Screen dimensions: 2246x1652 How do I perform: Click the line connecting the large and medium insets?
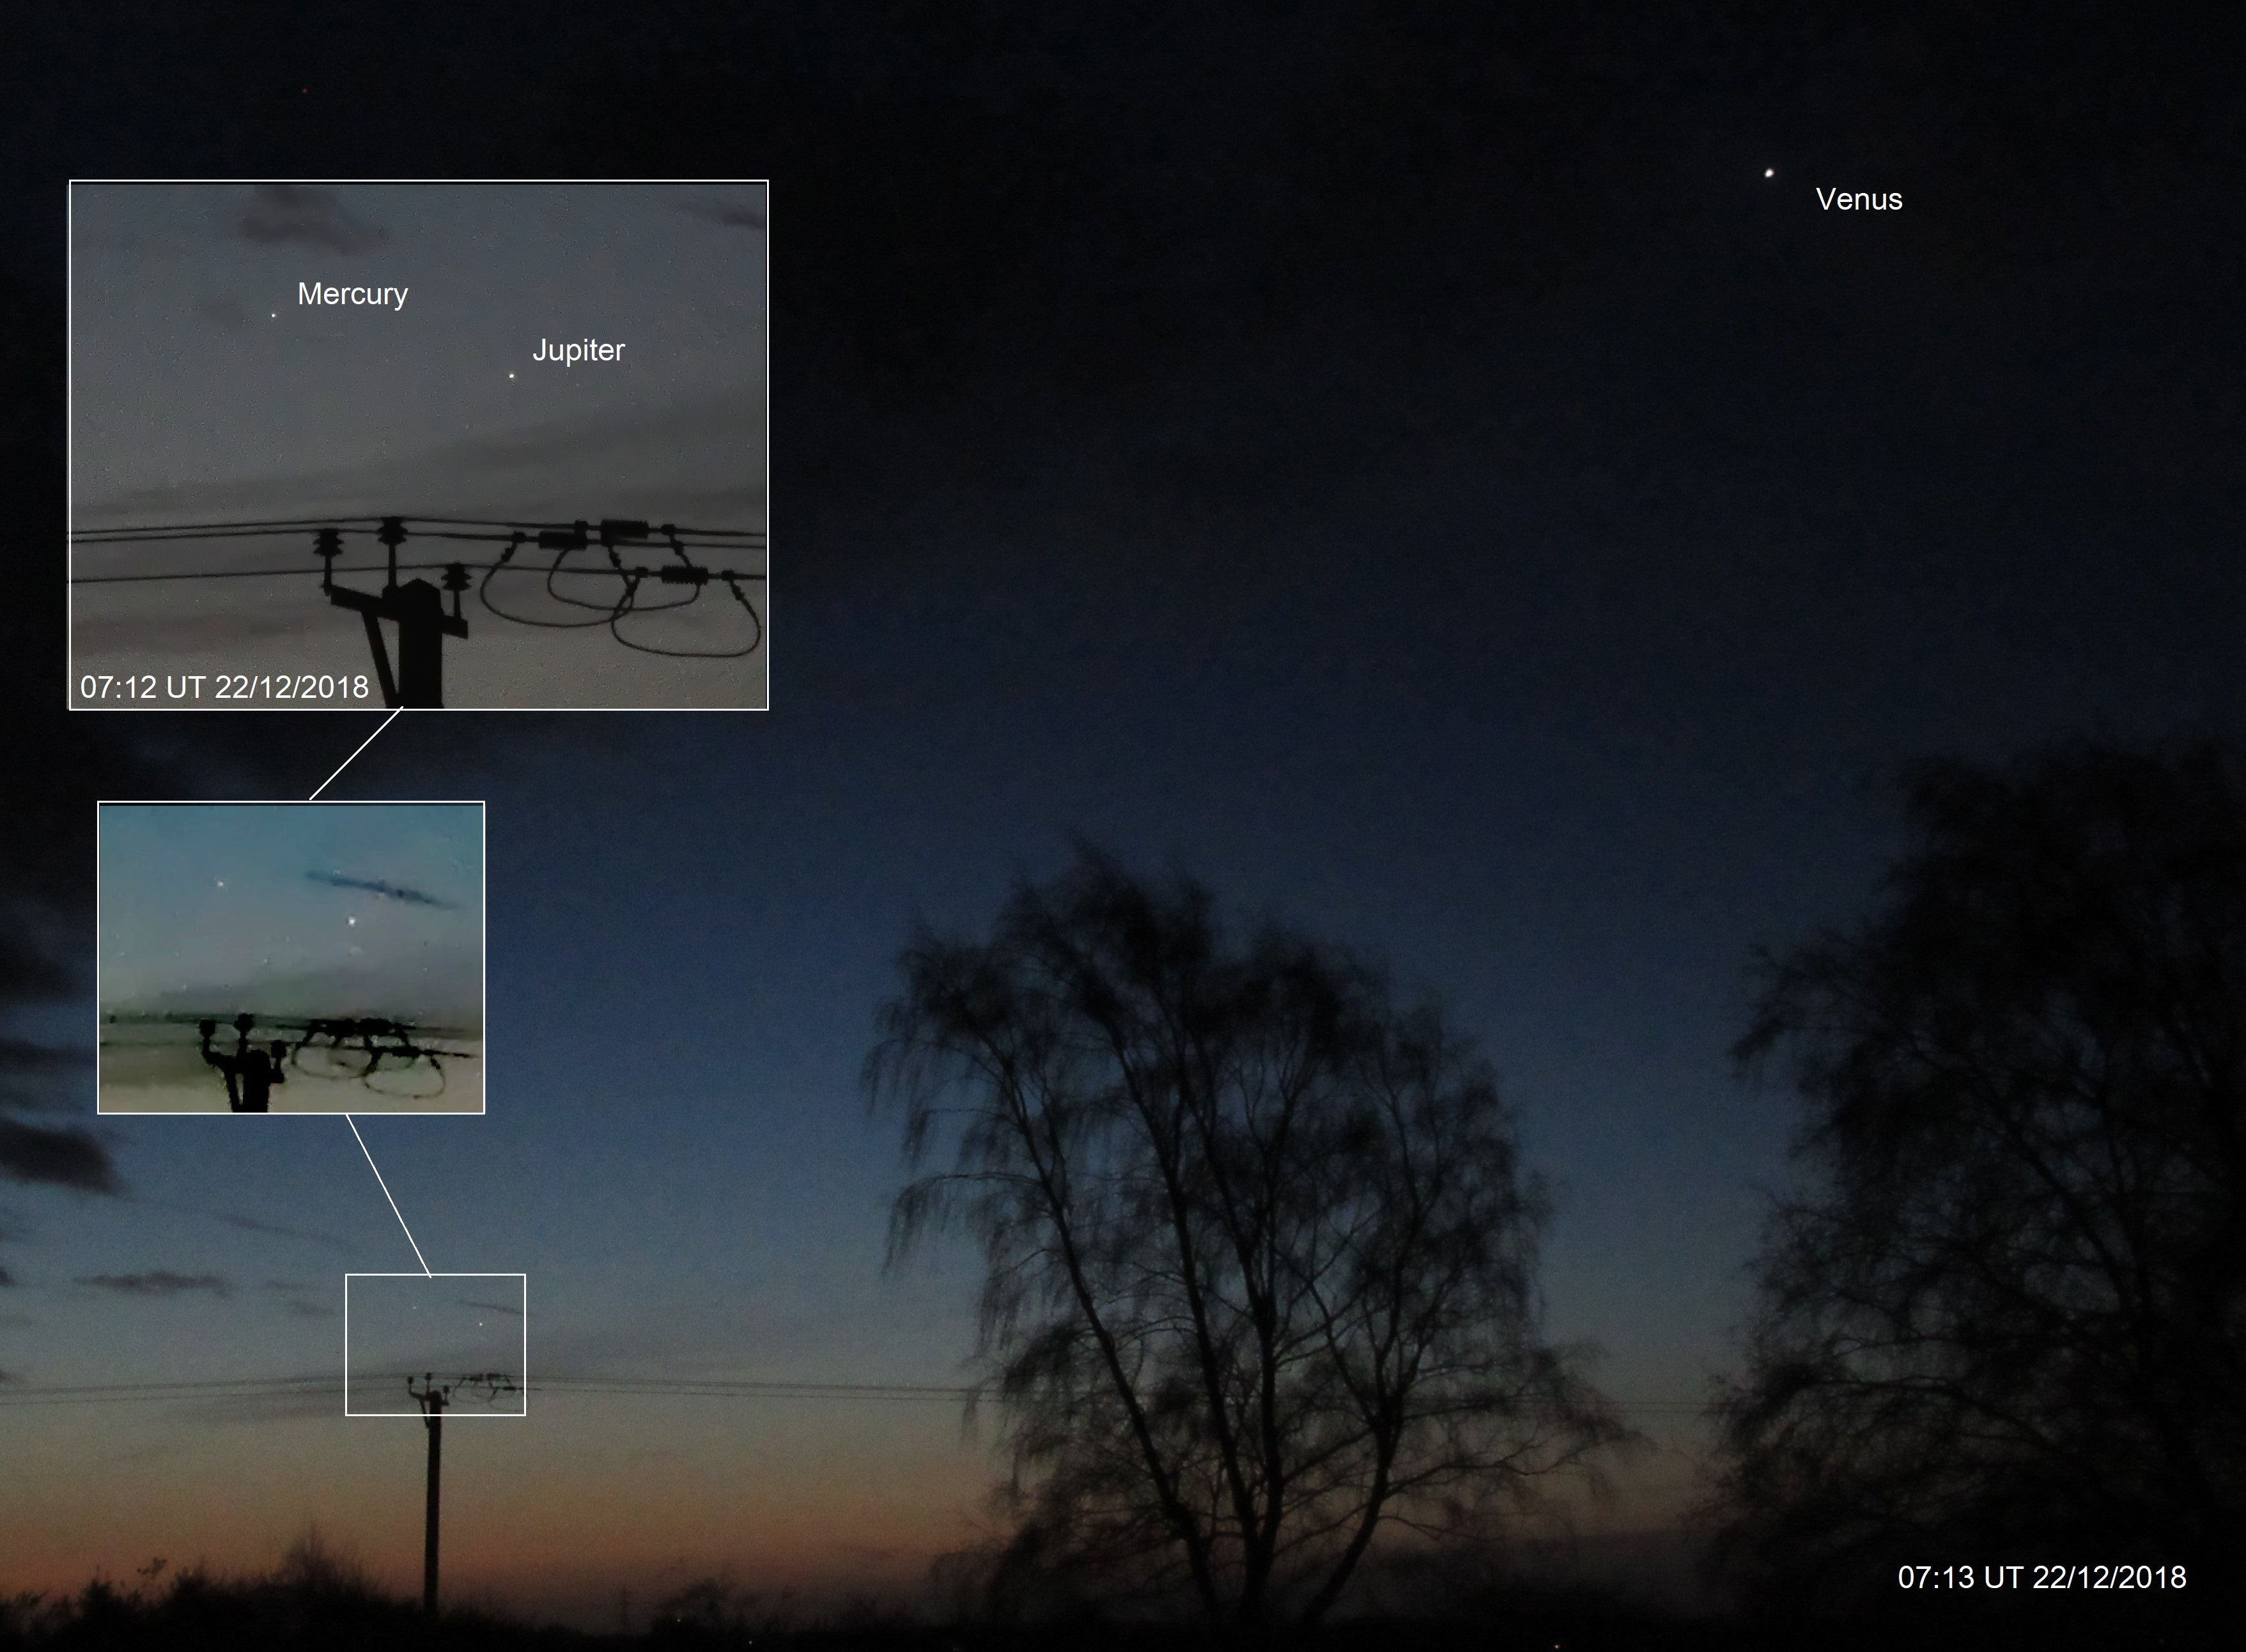point(355,755)
